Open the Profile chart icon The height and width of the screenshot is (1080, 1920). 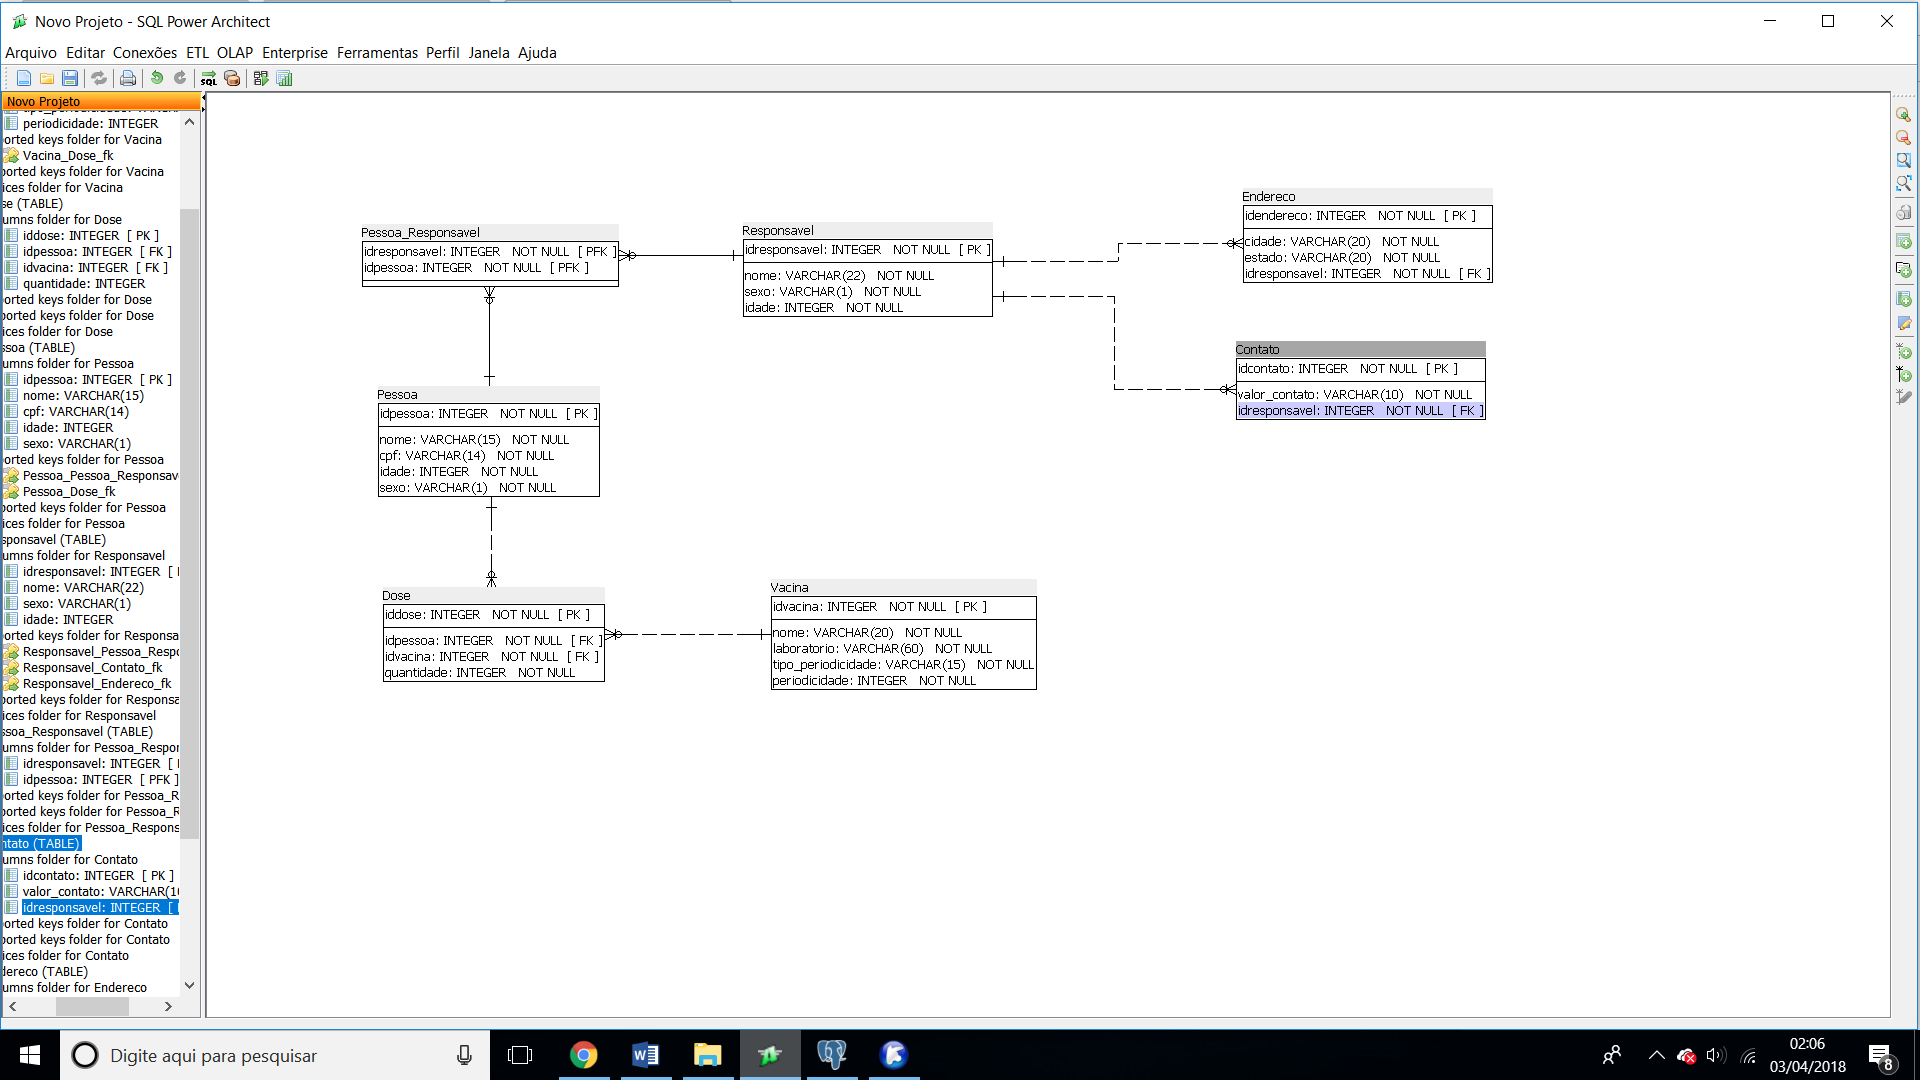[284, 78]
